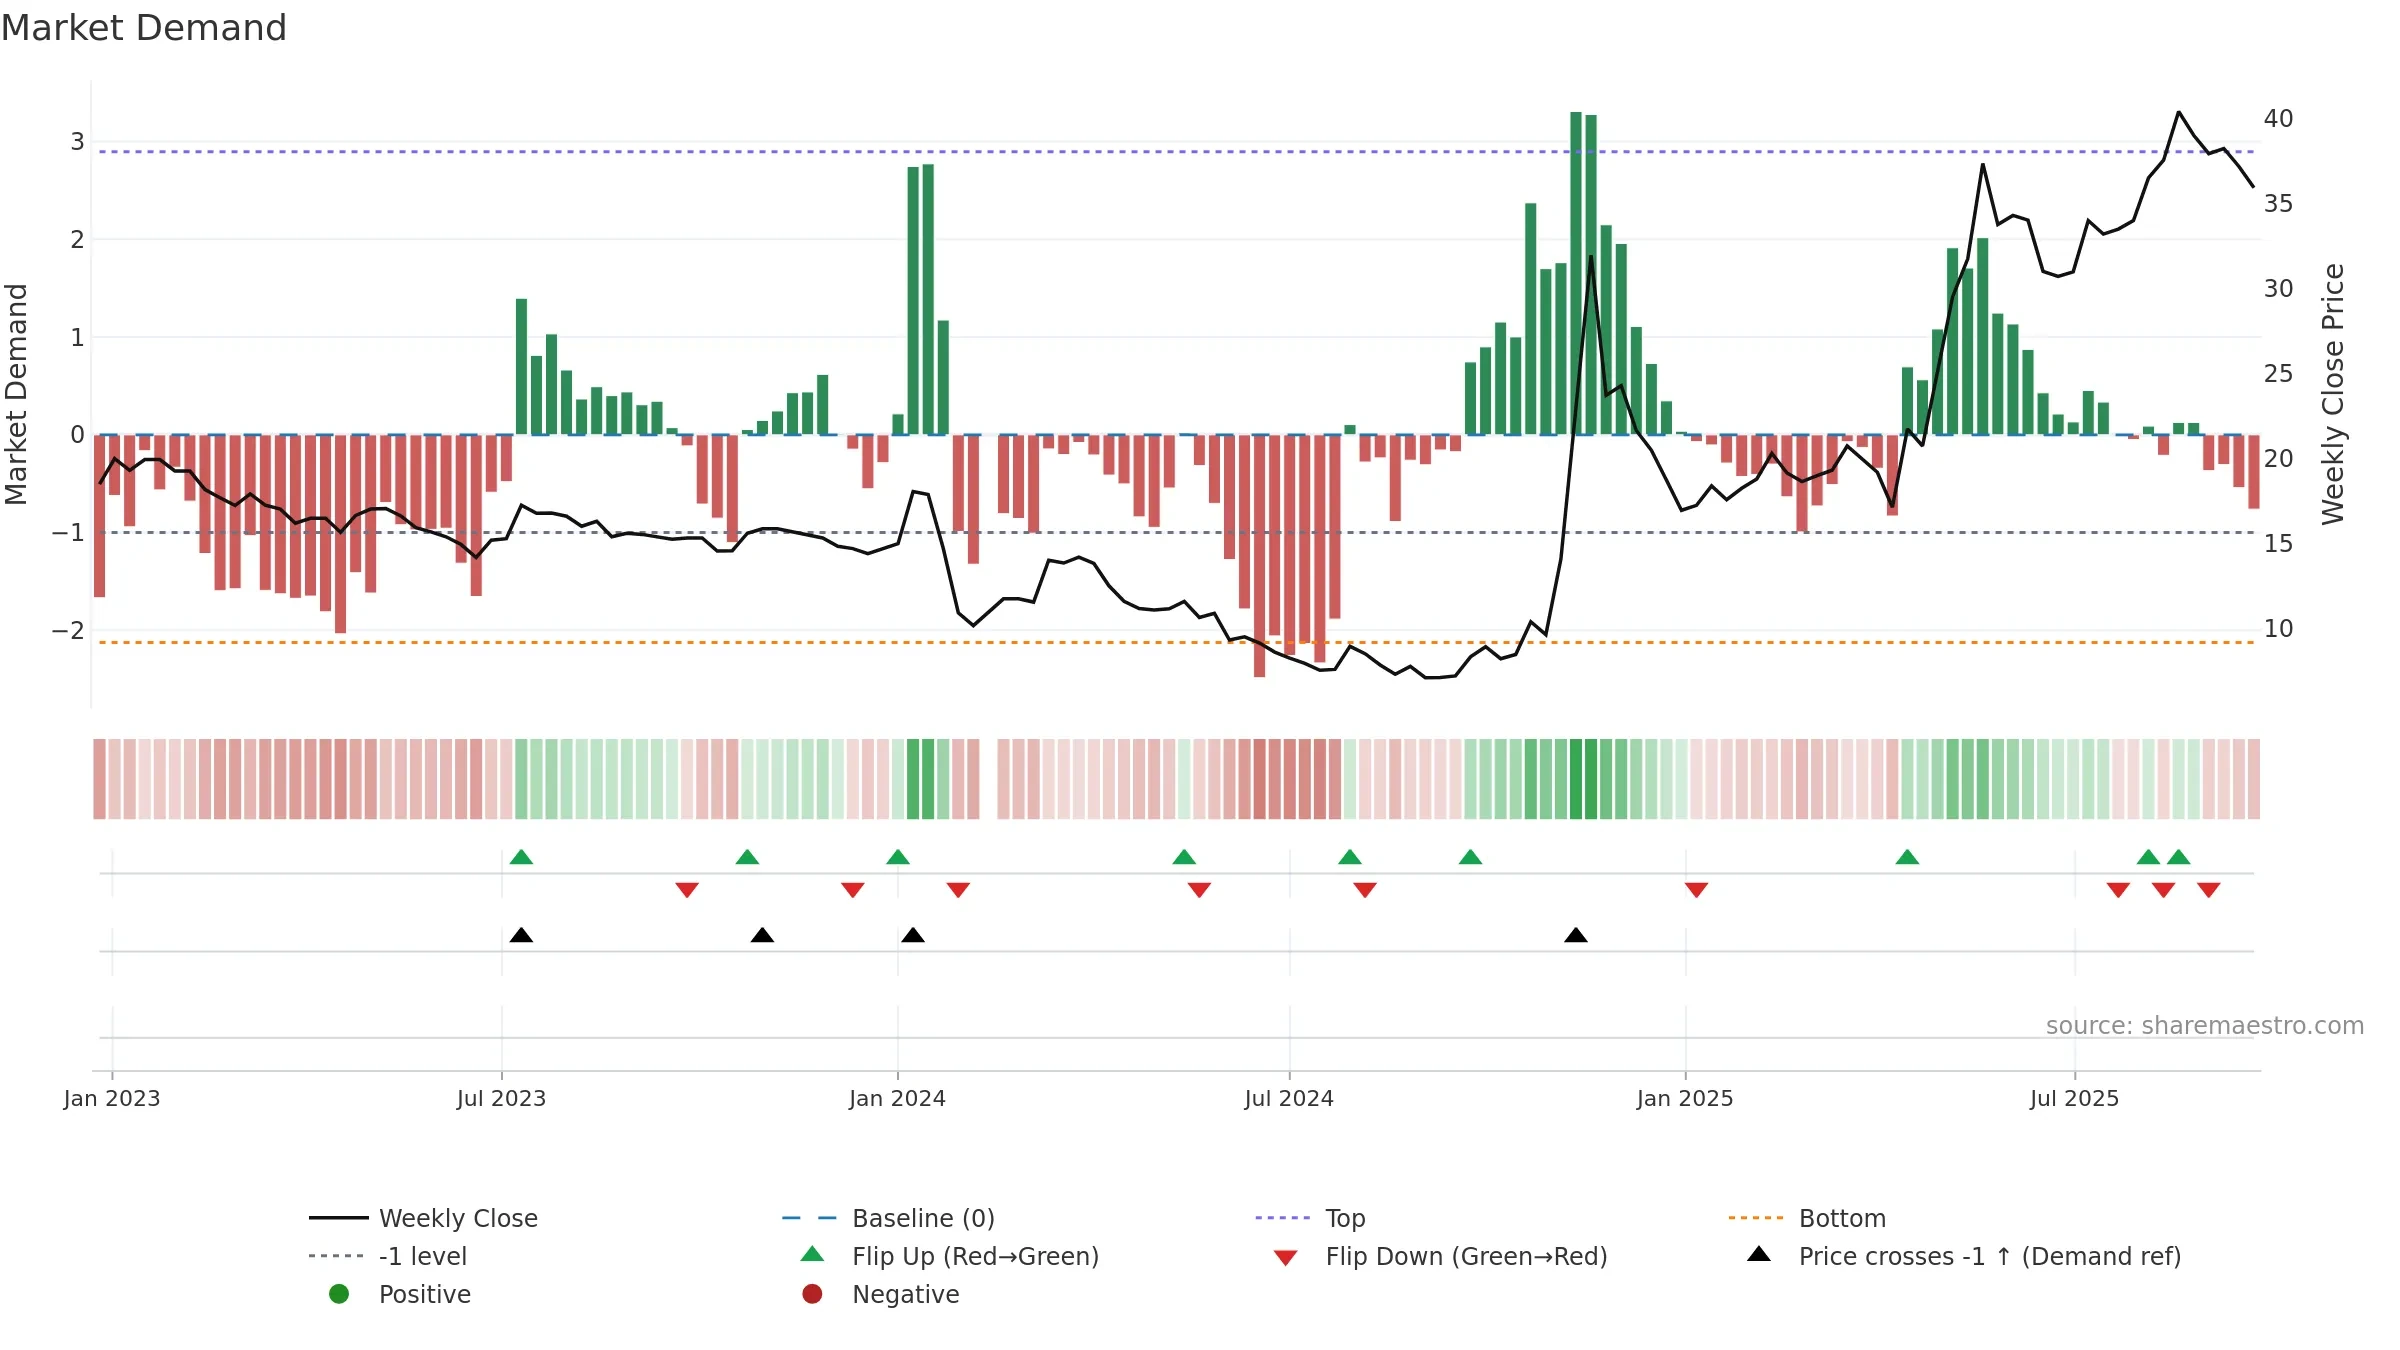Image resolution: width=2400 pixels, height=1350 pixels.
Task: Click the 'Jul 2023' x-axis label
Action: 502,1098
